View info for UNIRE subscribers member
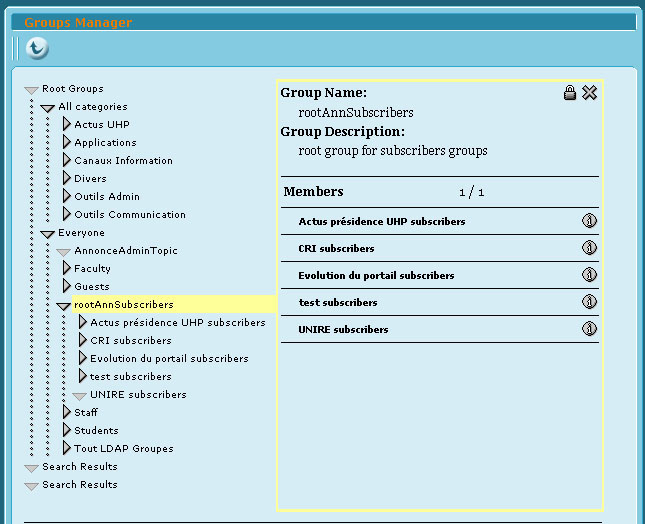 (x=589, y=329)
